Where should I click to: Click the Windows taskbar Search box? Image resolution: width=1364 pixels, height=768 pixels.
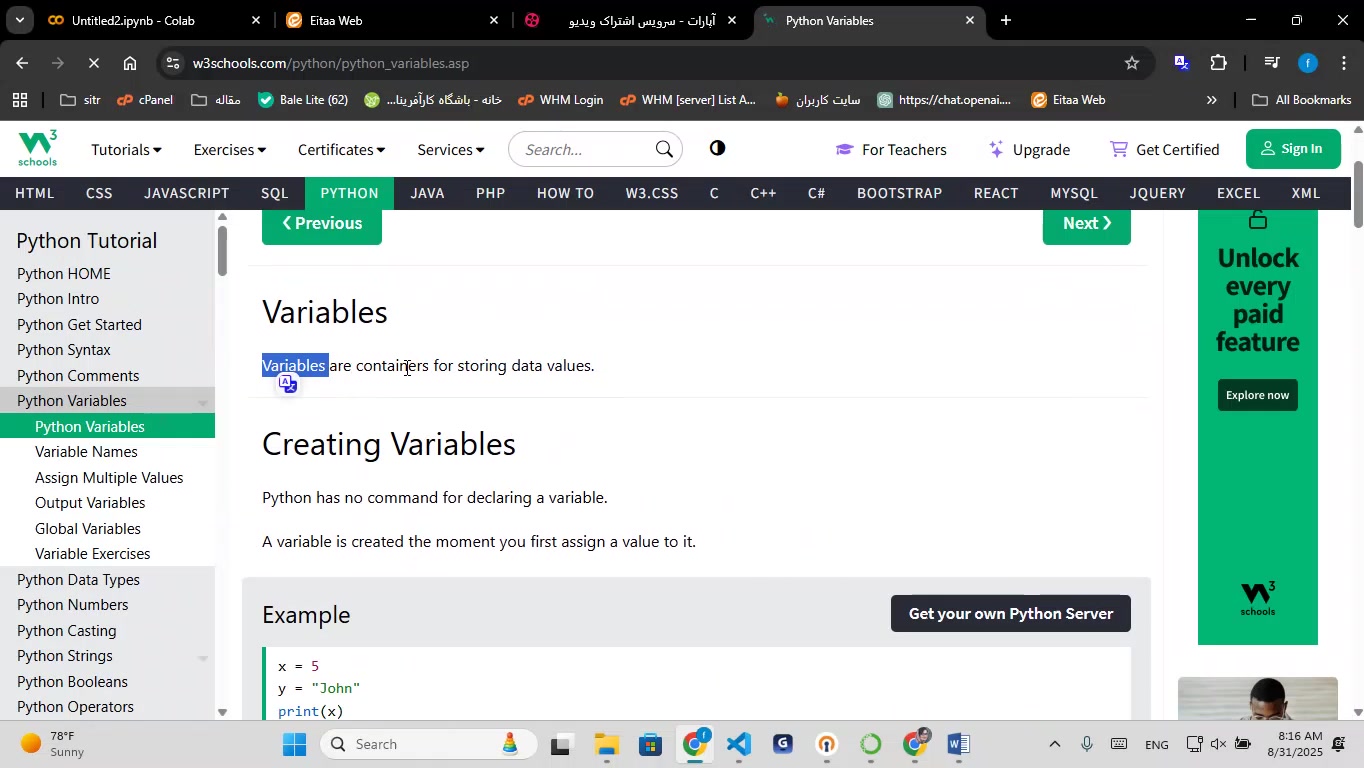click(428, 744)
